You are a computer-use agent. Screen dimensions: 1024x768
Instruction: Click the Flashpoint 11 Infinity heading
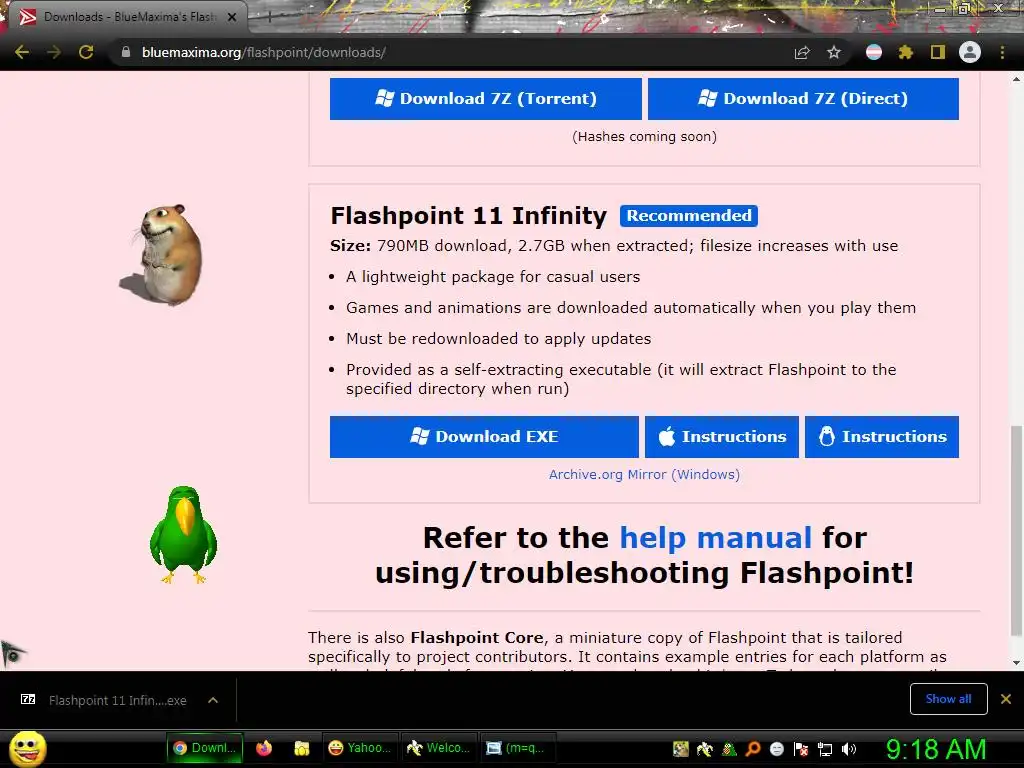[x=469, y=216]
